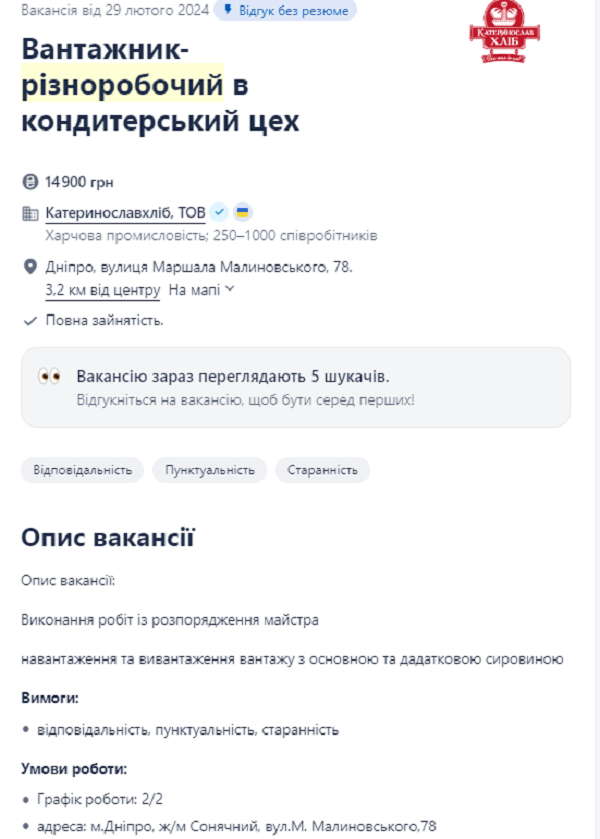
Task: Click the "3.2 км від центру" link
Action: [x=102, y=290]
